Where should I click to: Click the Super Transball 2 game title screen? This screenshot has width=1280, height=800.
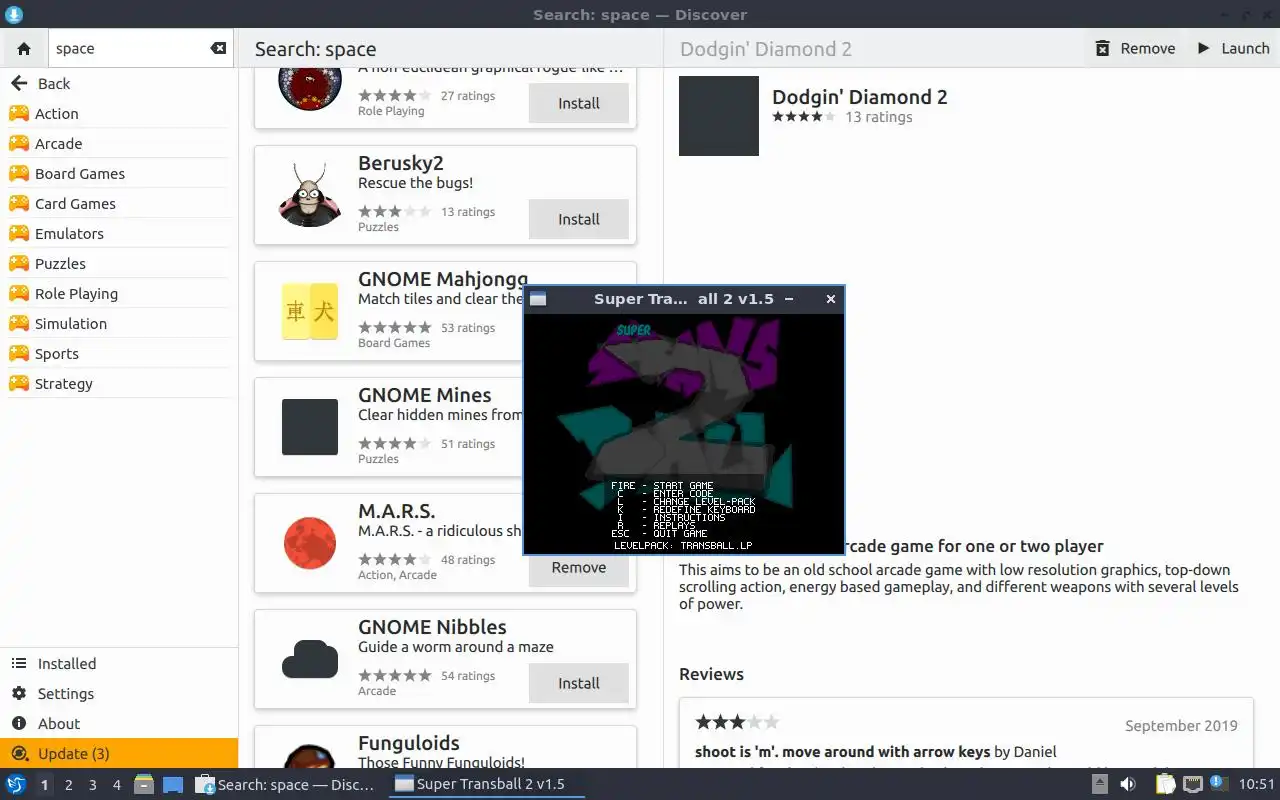(684, 433)
